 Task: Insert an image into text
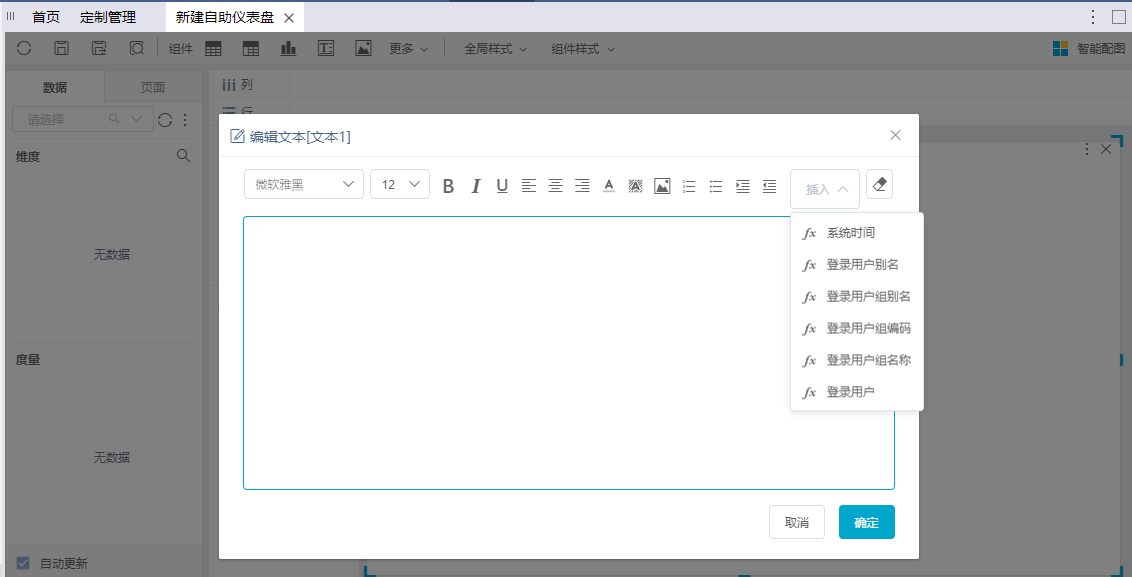pos(662,186)
